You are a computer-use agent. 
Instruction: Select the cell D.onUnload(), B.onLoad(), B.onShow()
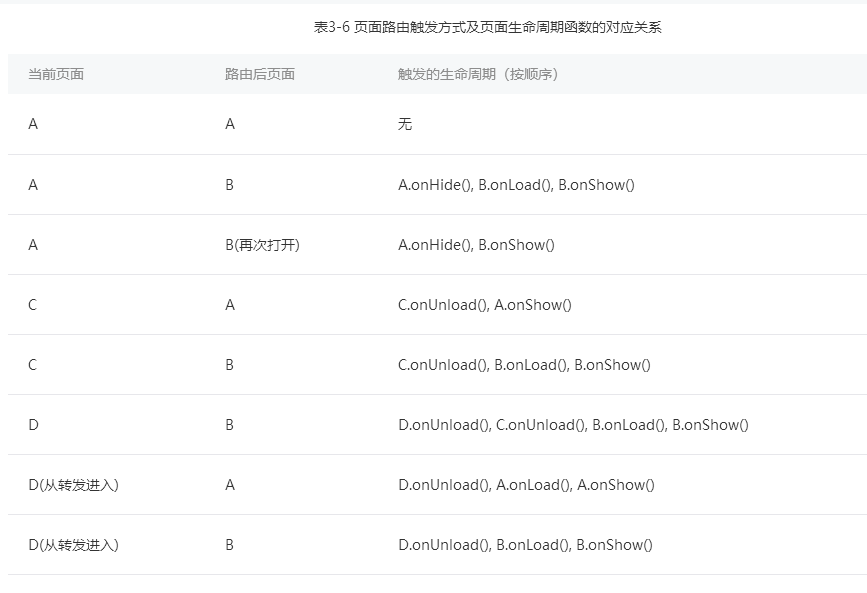[x=525, y=545]
